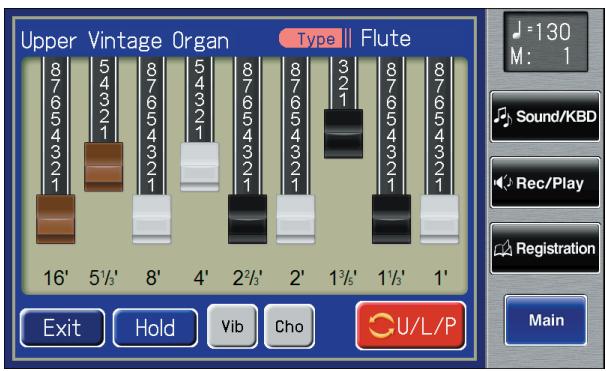Return to the Main screen
Image resolution: width=606 pixels, height=371 pixels.
[x=546, y=320]
